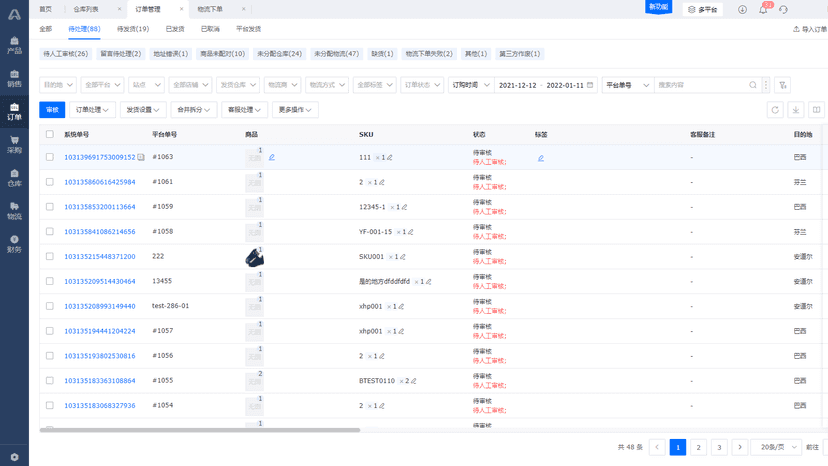
Task: Export orders with download icon
Action: click(796, 110)
